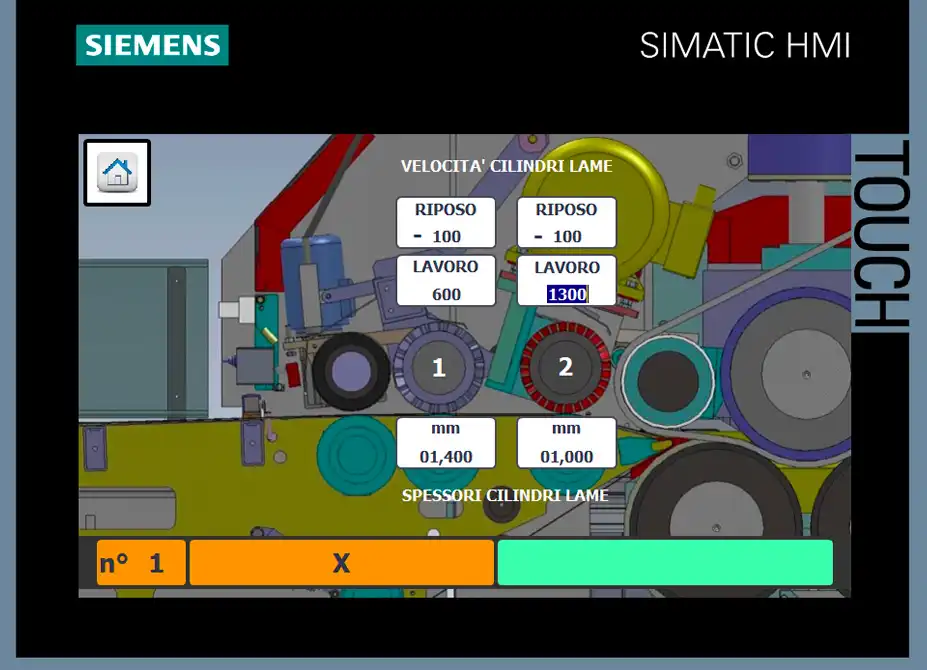Click the VELOCITA' CILINDRI LAME heading
Viewport: 927px width, 670px height.
point(506,166)
